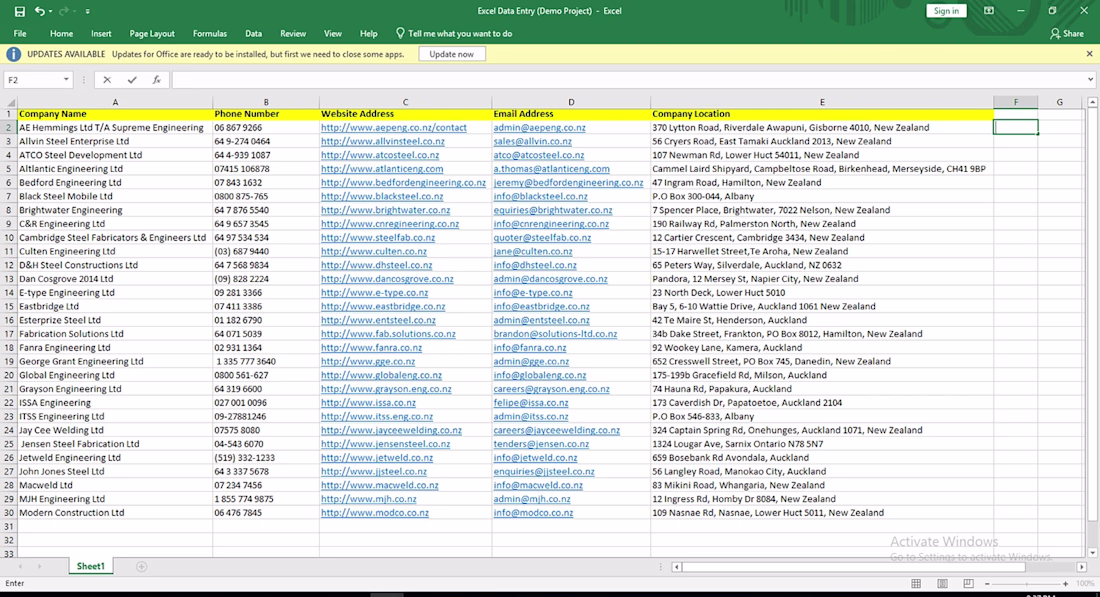1100x597 pixels.
Task: Open the Formulas tab
Action: point(210,34)
